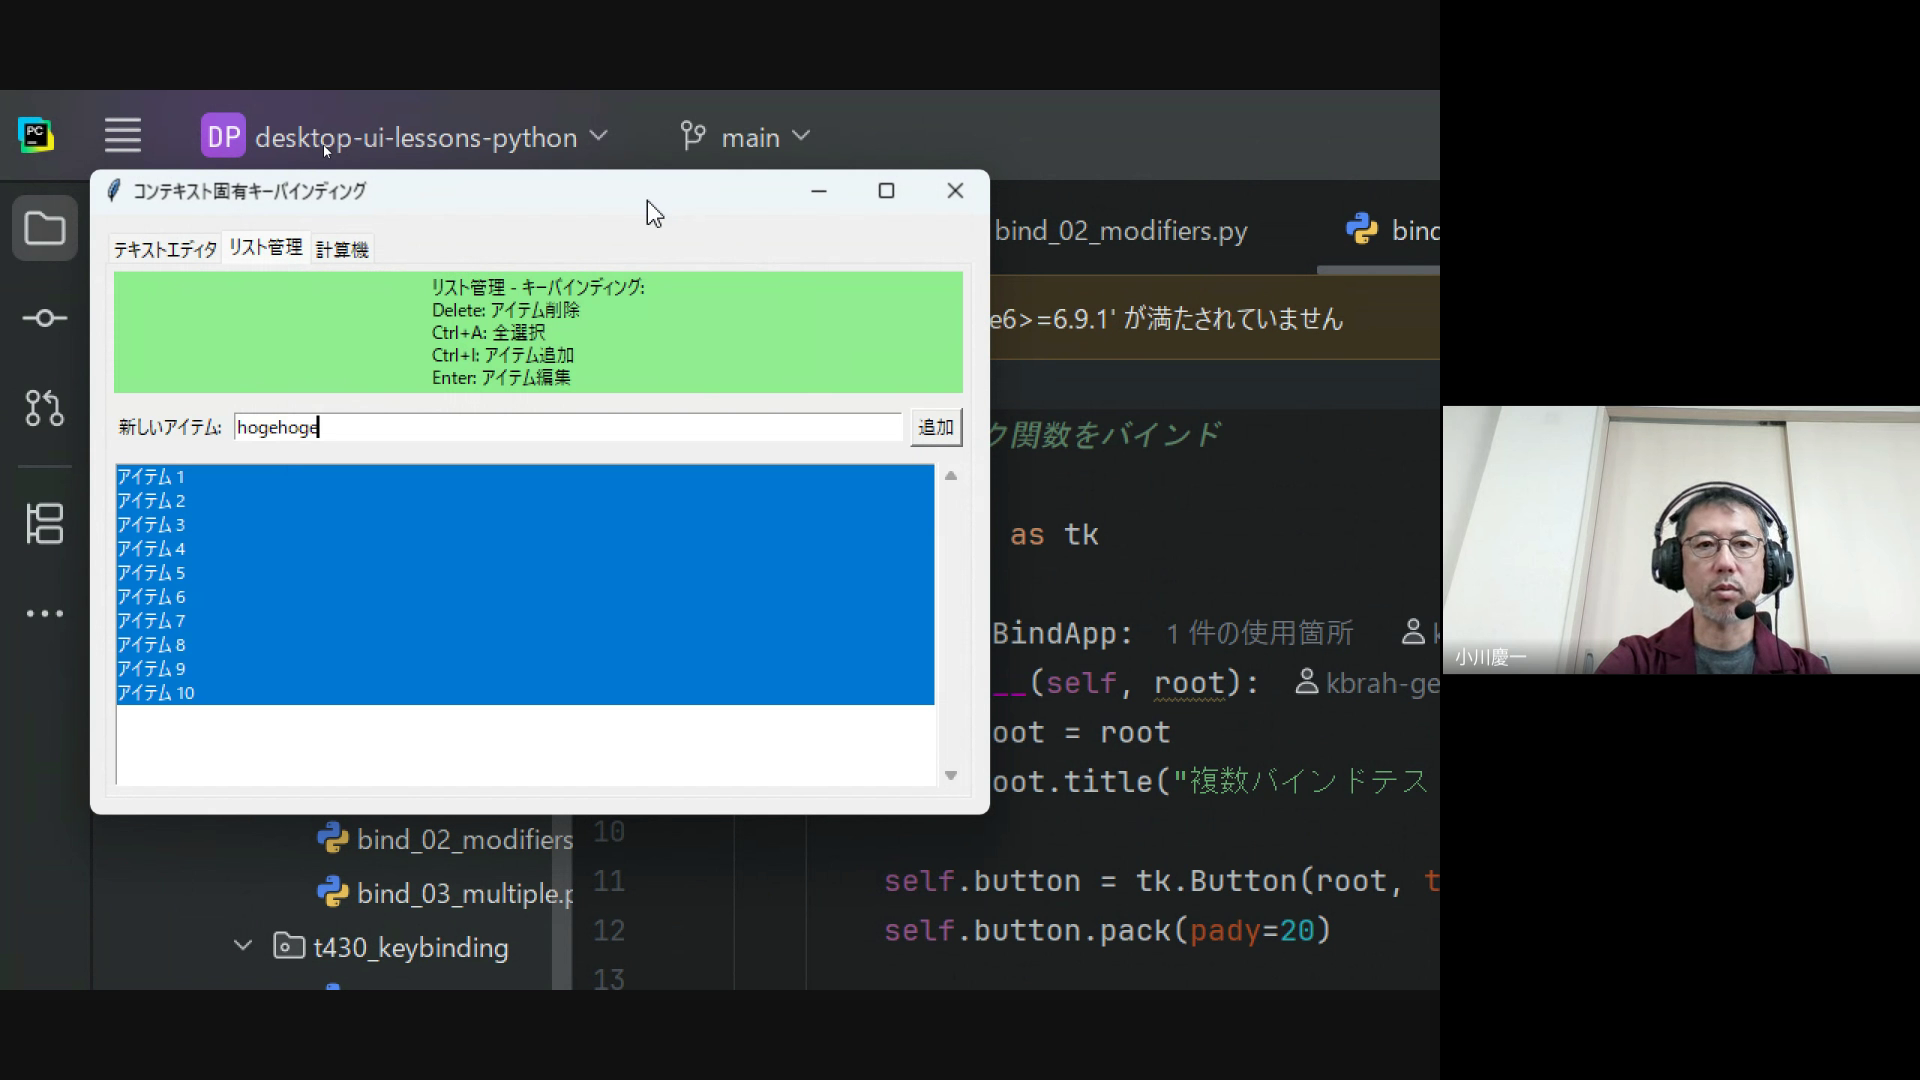1920x1080 pixels.
Task: Show more tool windows ellipsis
Action: (45, 614)
